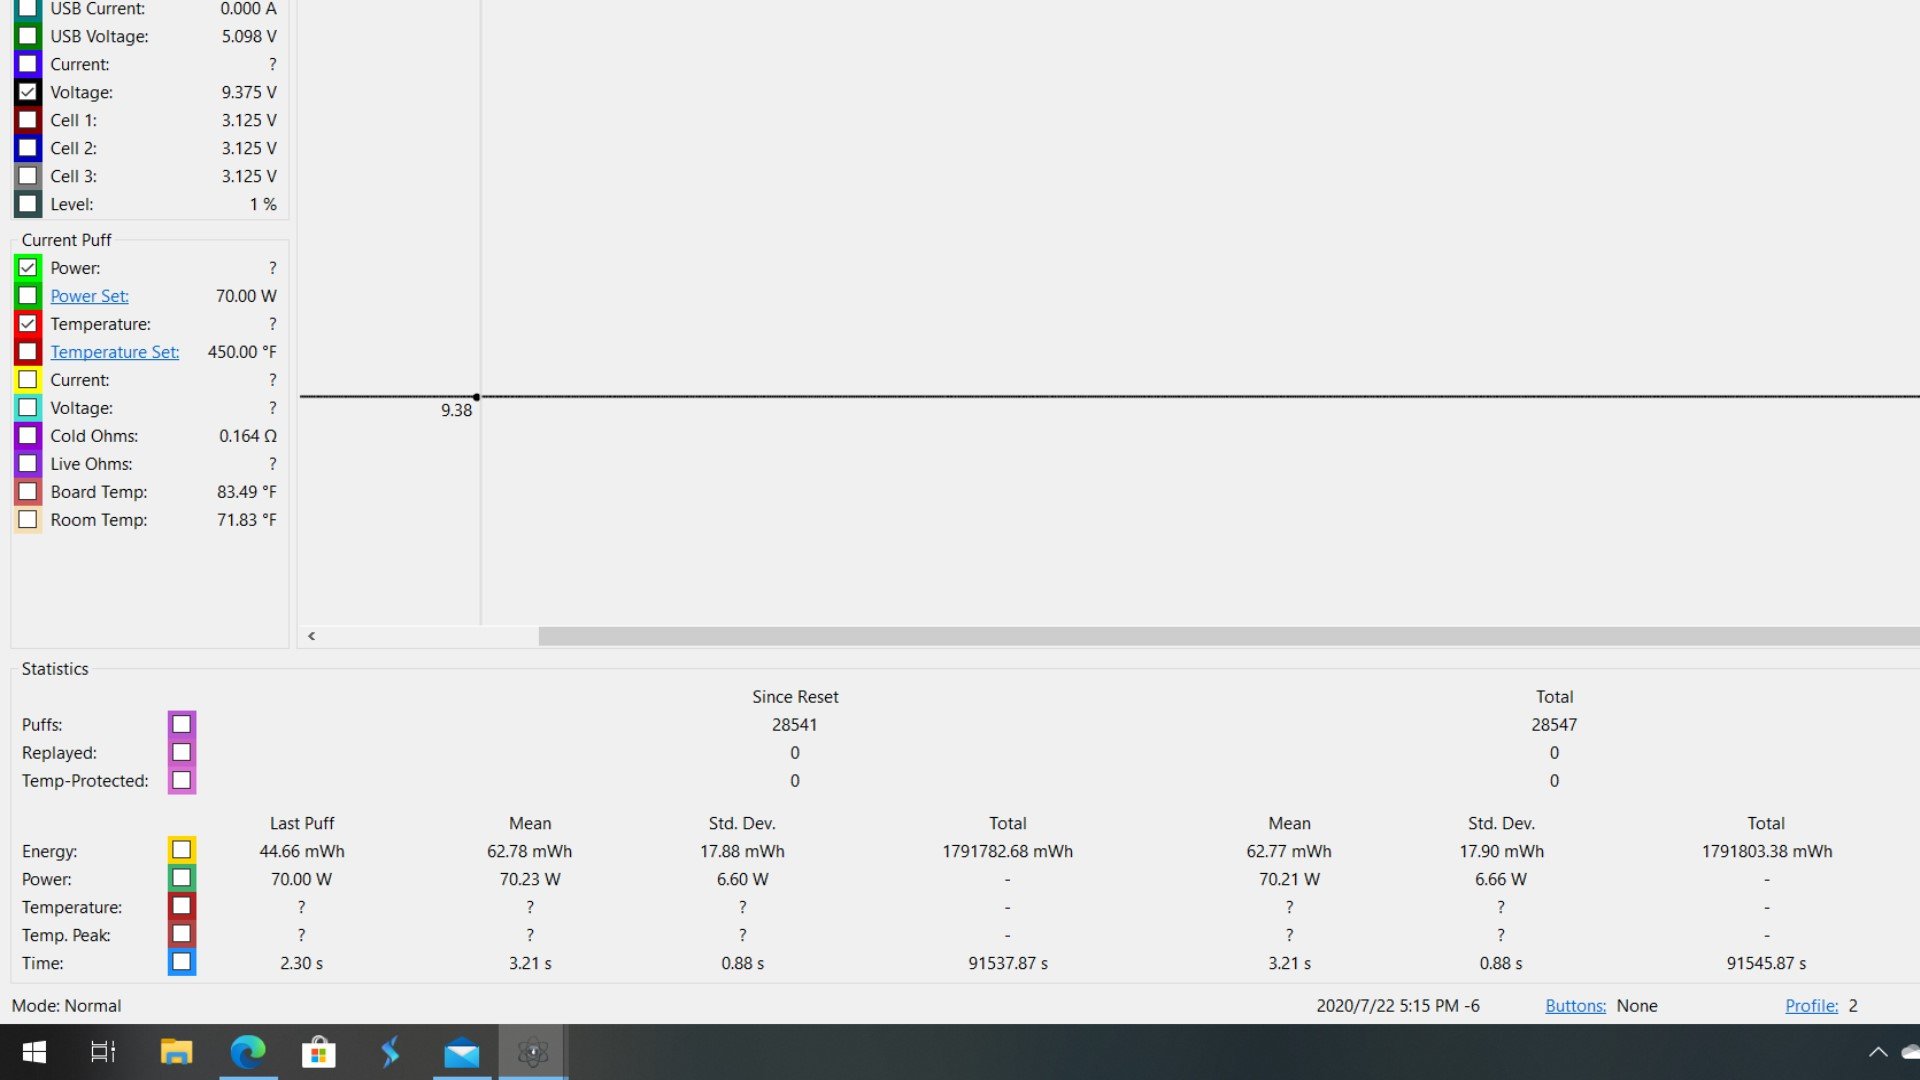Check the Puffs statistics checkbox
This screenshot has height=1080, width=1920.
pyautogui.click(x=181, y=724)
